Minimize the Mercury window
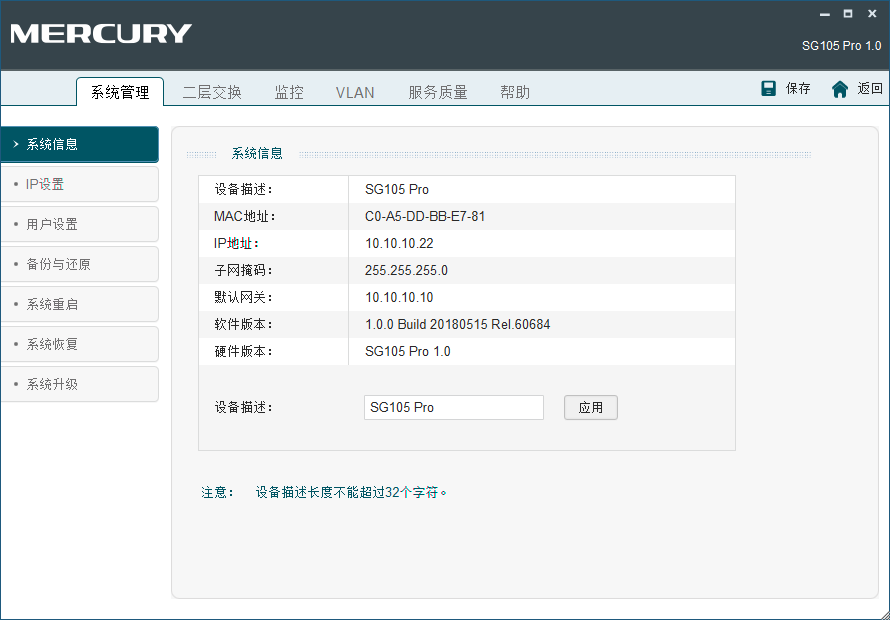 tap(824, 14)
